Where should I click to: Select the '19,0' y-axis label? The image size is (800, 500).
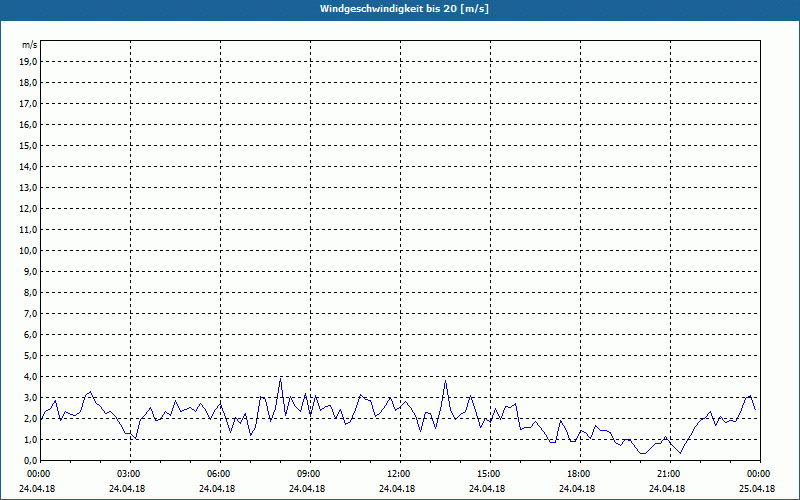29,62
